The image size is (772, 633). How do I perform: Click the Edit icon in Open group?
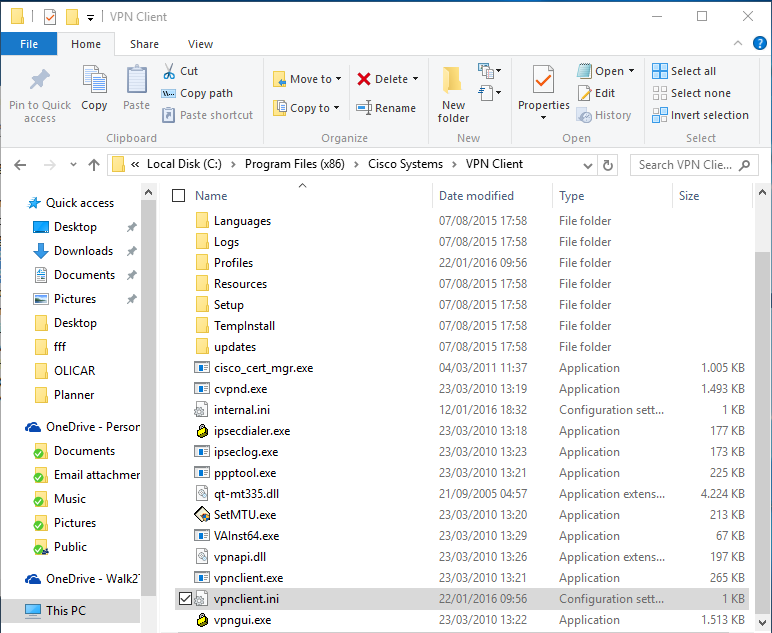[x=584, y=93]
